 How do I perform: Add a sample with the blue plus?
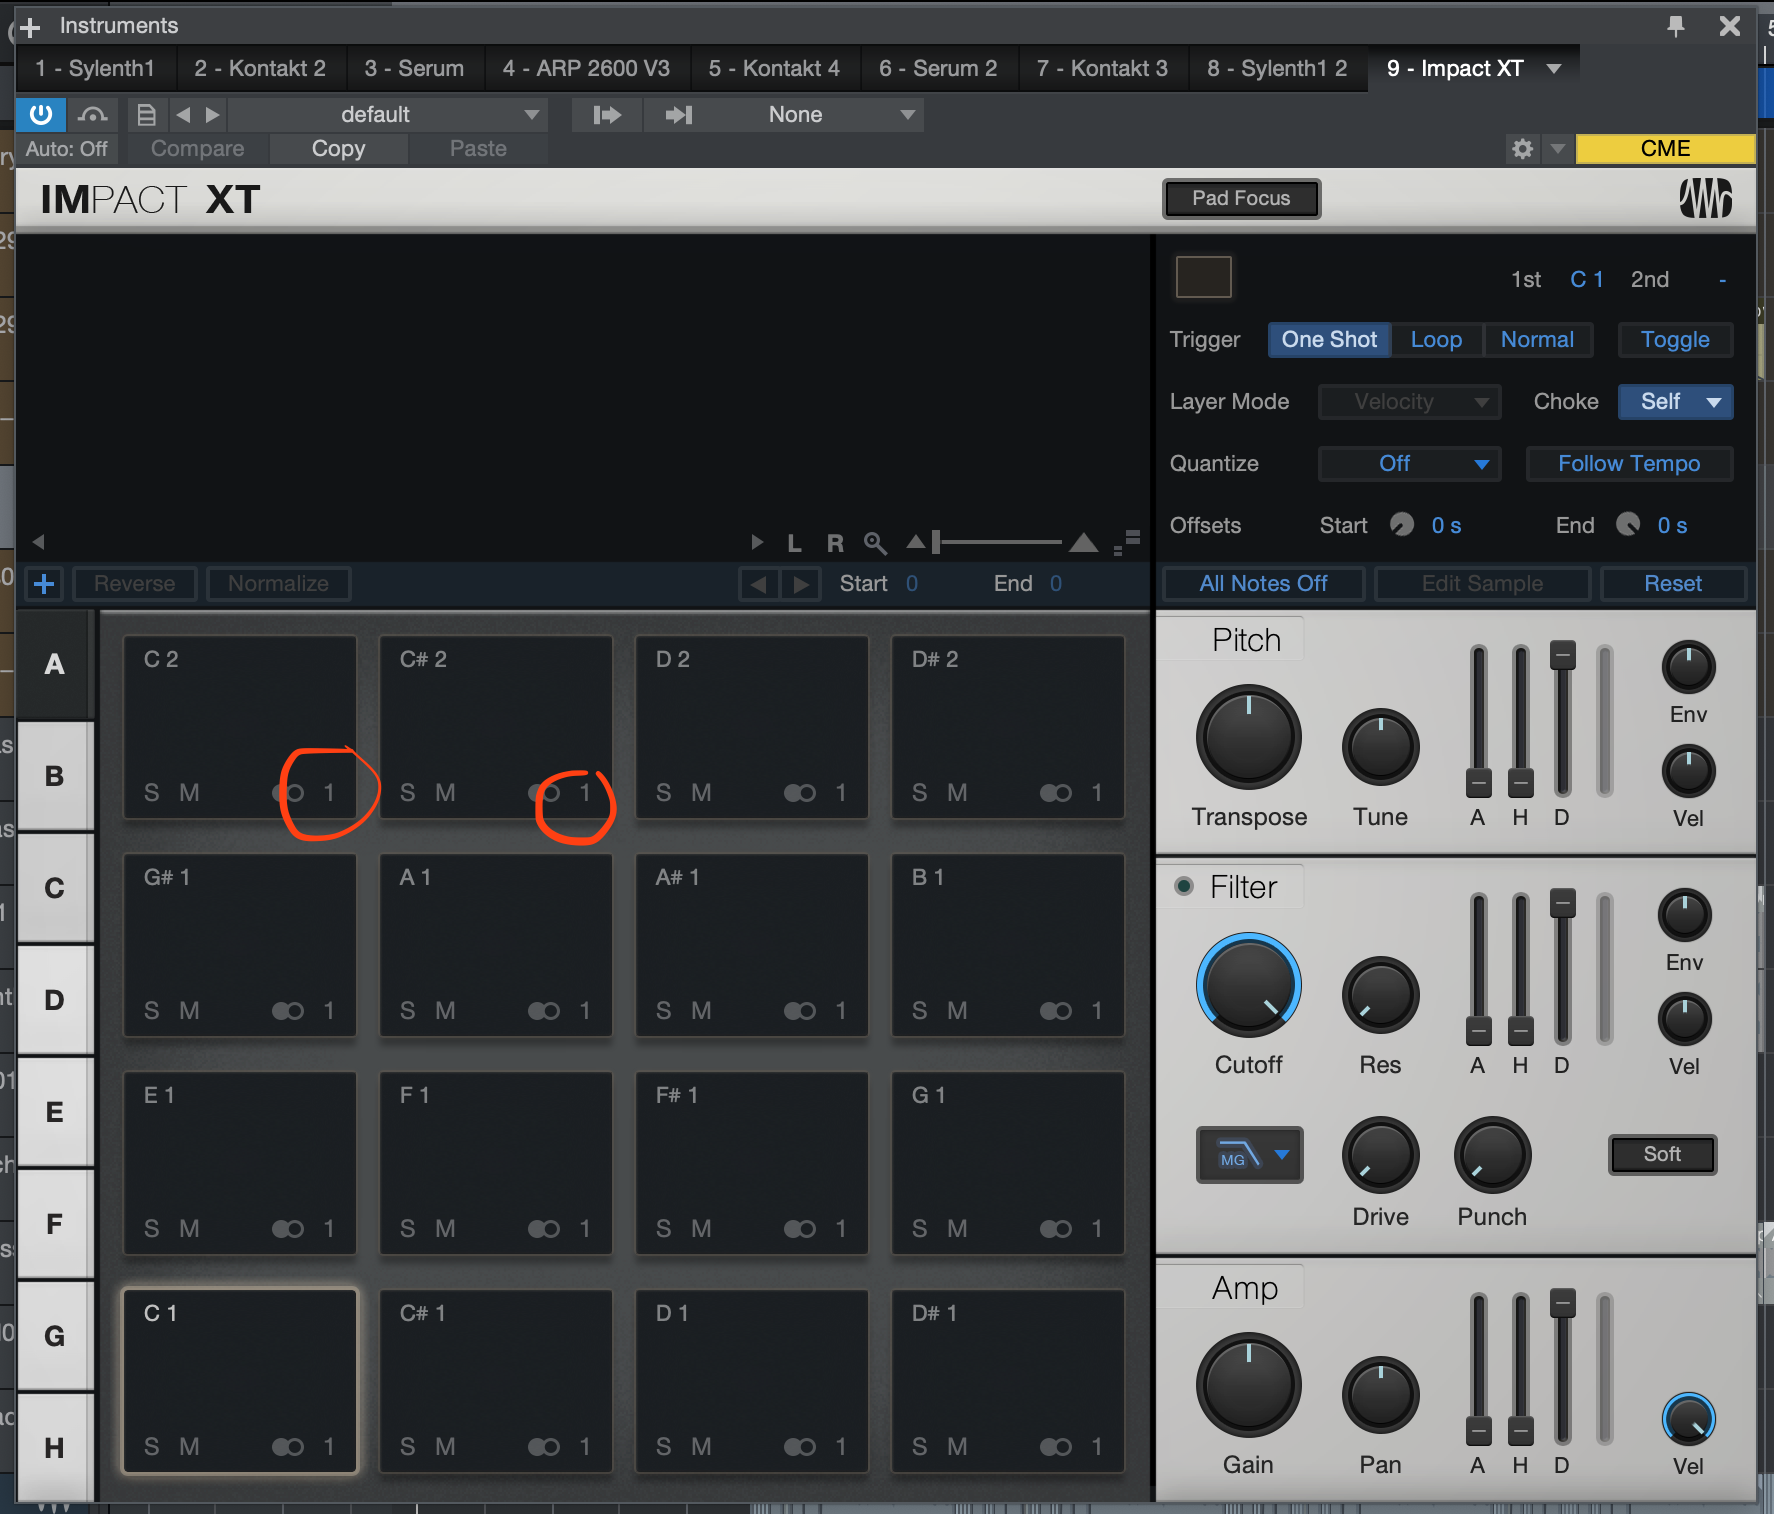coord(44,583)
